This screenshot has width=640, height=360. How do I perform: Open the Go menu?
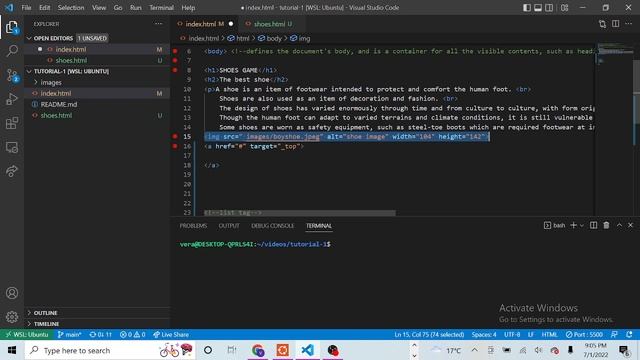tap(118, 8)
